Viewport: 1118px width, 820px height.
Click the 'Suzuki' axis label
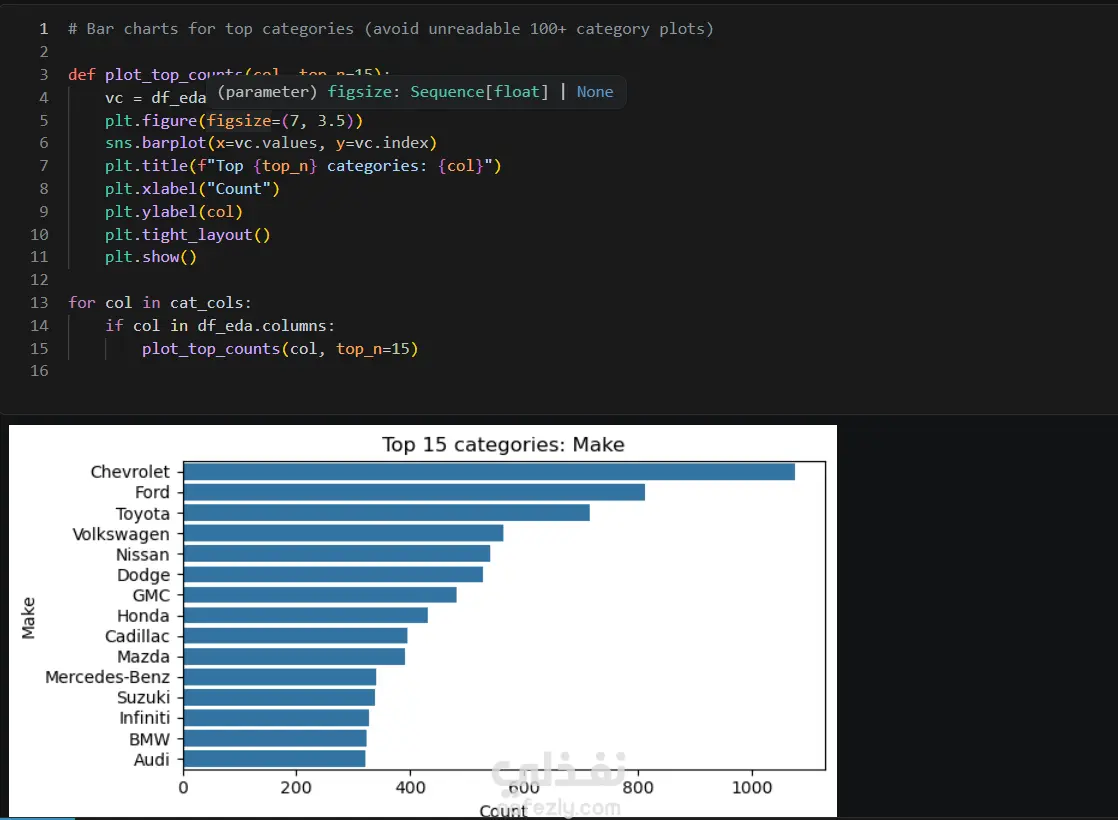click(143, 698)
